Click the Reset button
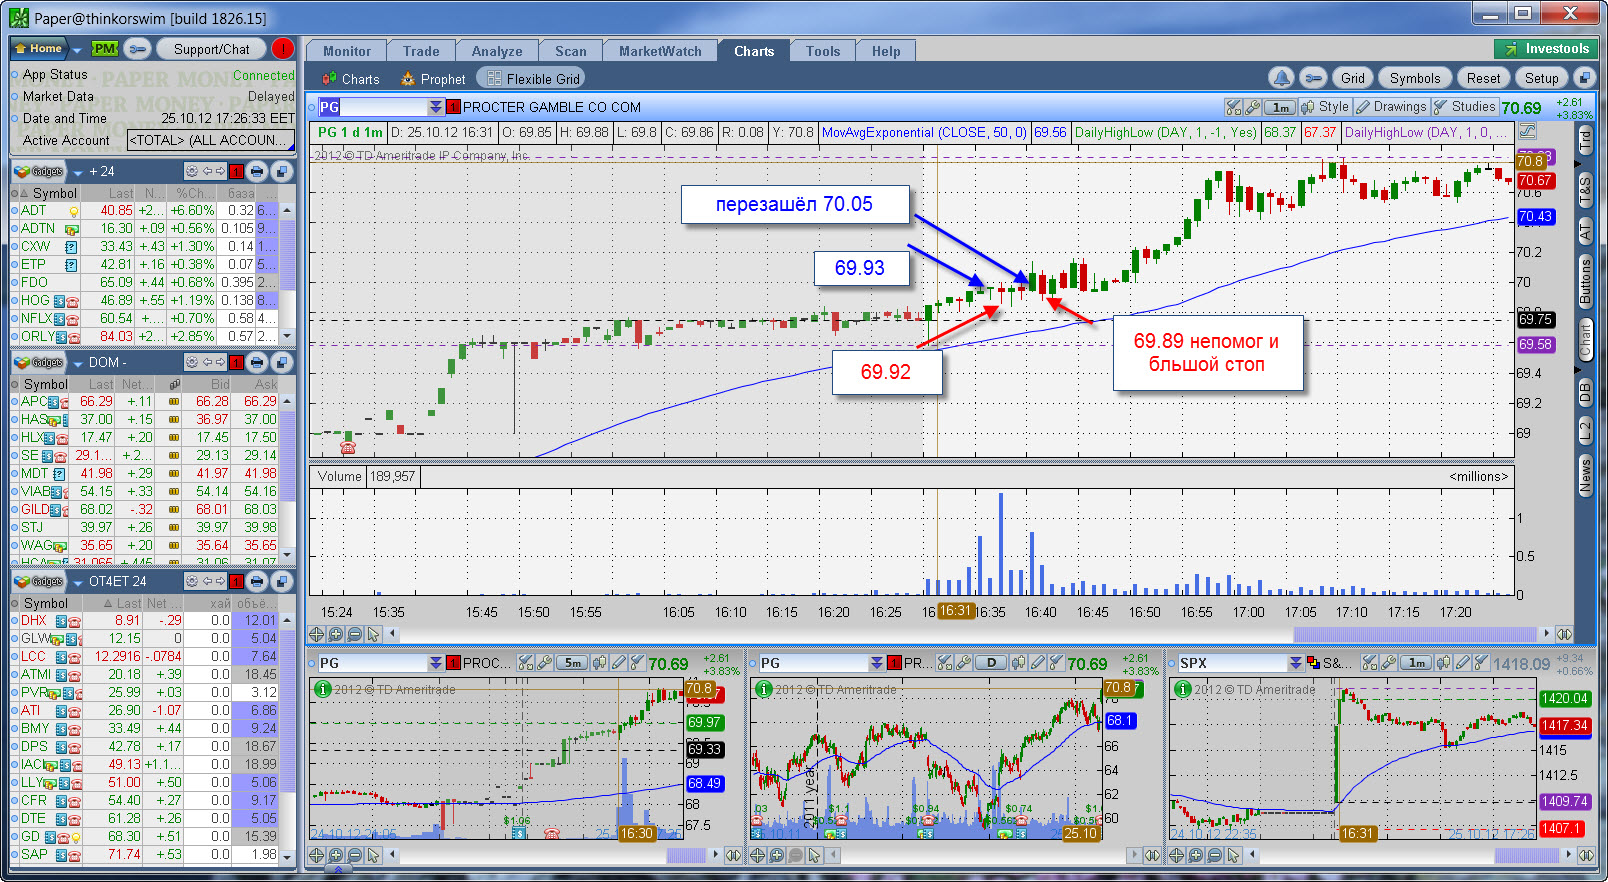 [1483, 78]
